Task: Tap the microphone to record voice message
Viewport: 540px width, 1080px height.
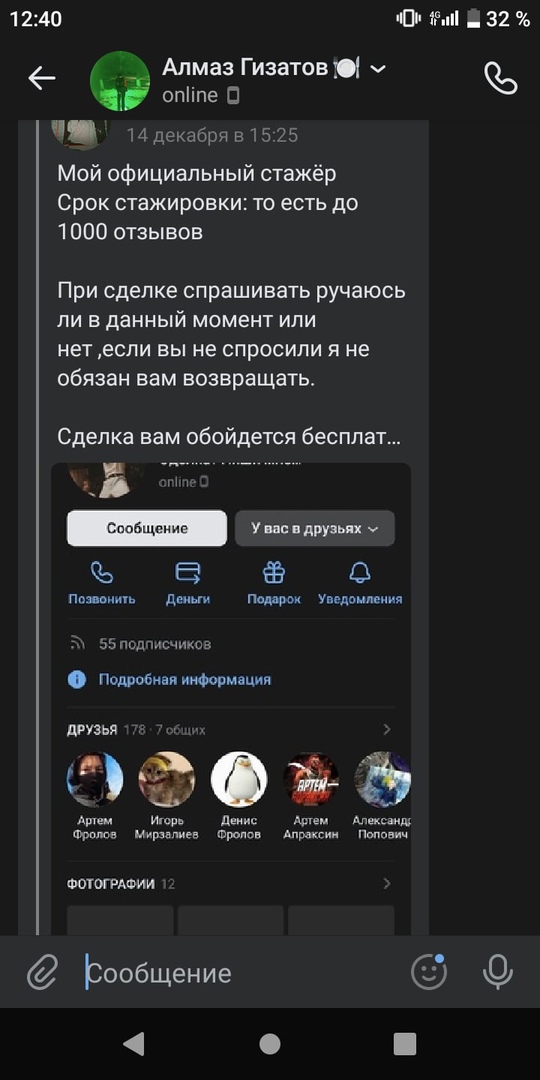Action: [498, 972]
